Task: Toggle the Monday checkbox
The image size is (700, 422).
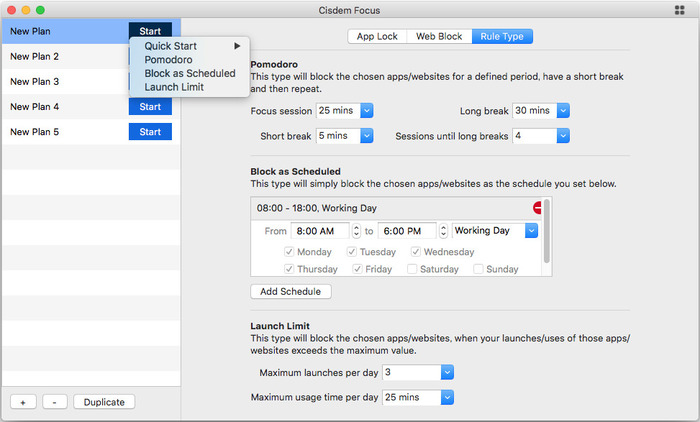Action: 289,252
